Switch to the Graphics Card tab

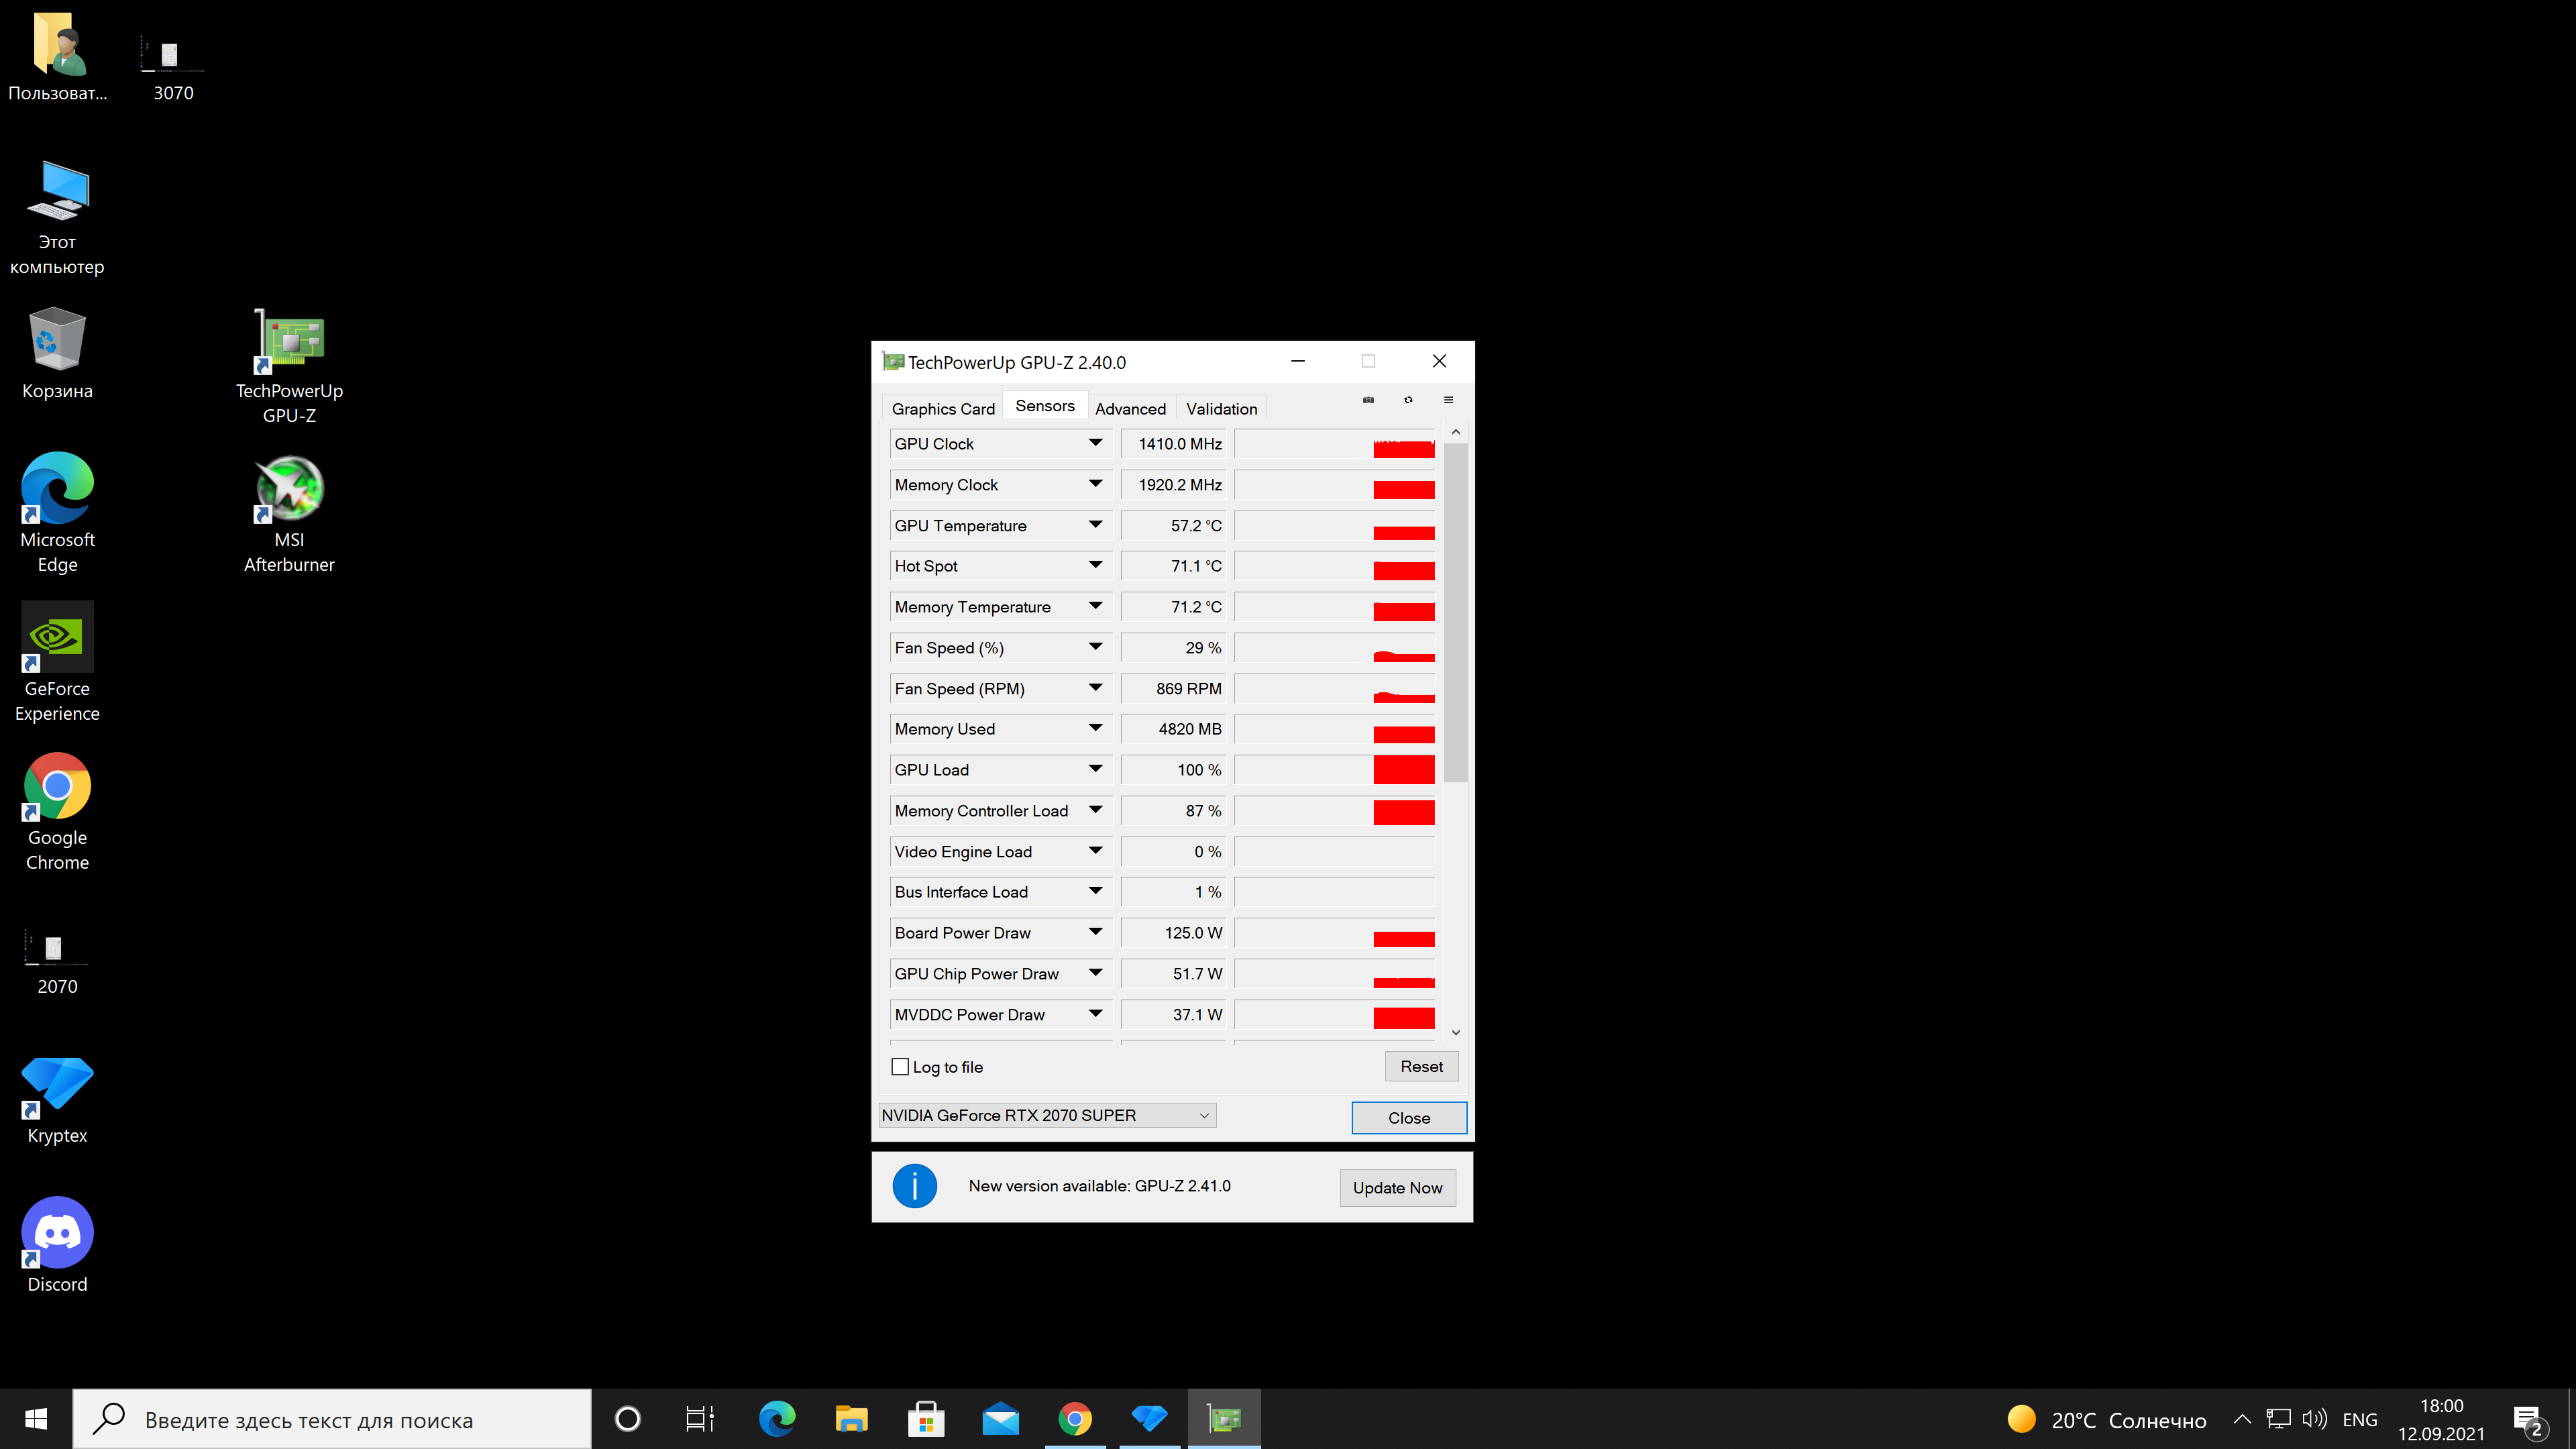point(943,409)
